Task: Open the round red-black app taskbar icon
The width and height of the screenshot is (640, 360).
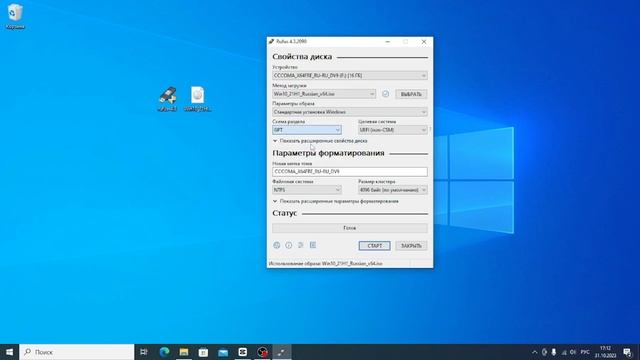Action: [262, 352]
